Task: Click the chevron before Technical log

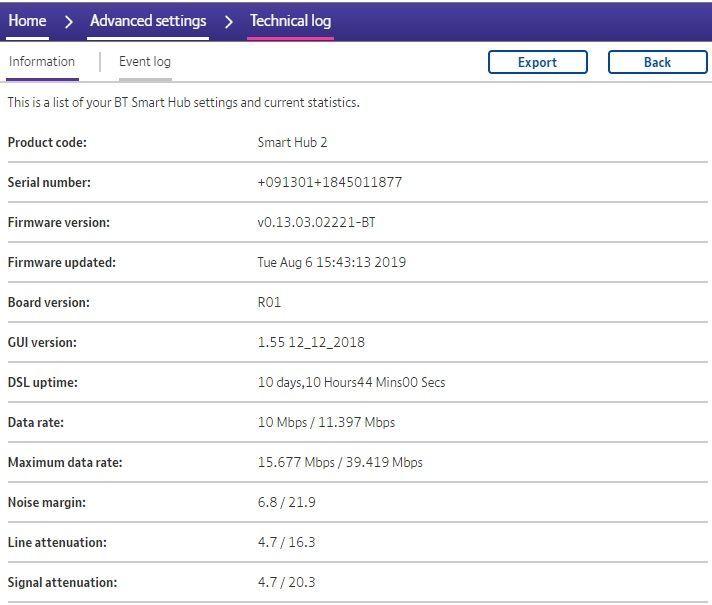Action: [x=229, y=21]
